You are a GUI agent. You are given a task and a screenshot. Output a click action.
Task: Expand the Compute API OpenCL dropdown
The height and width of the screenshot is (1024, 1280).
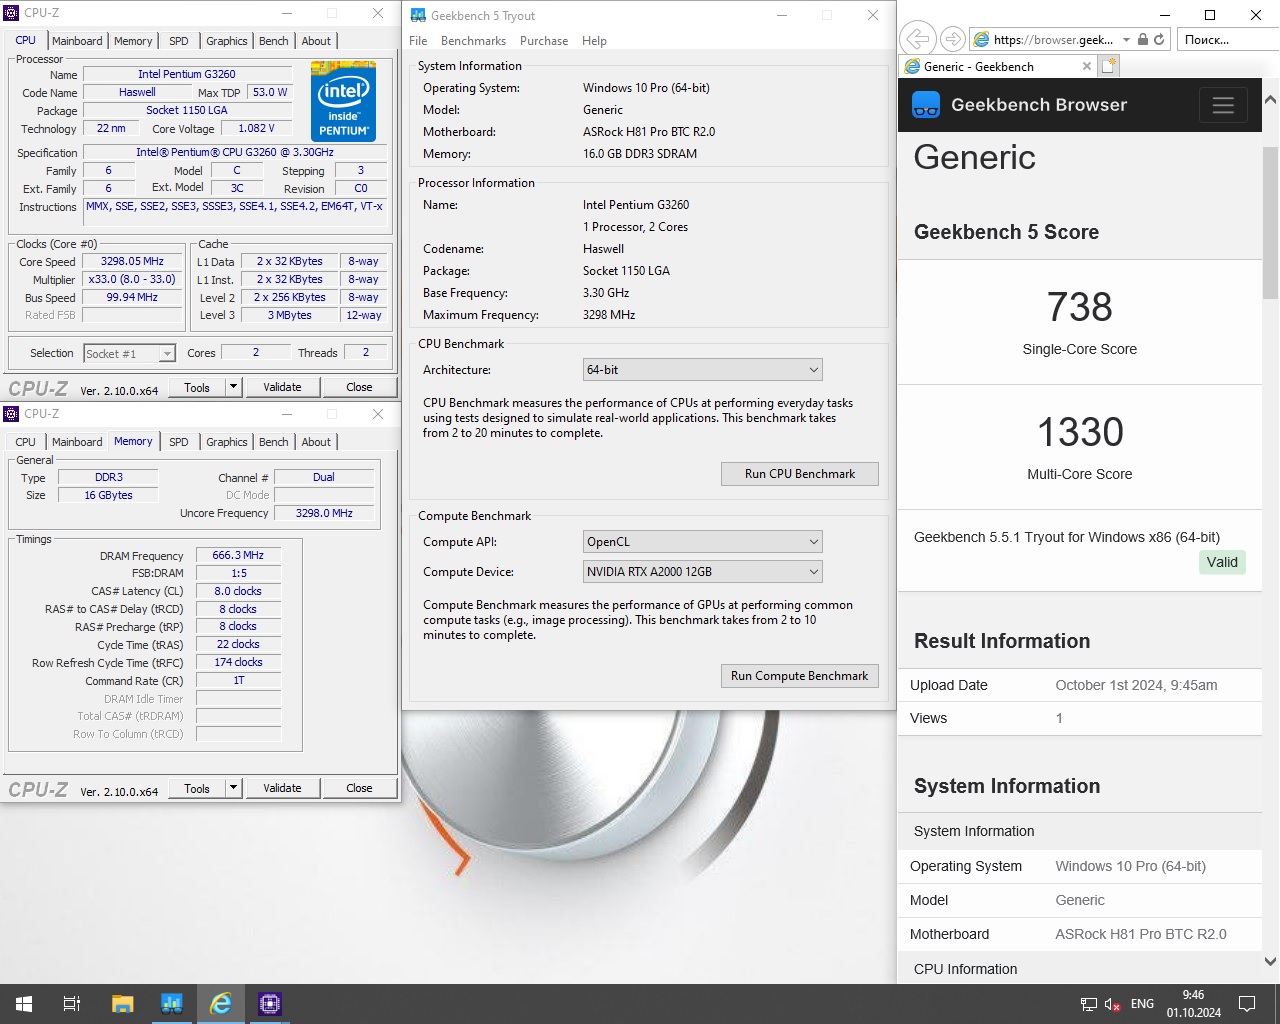[813, 542]
